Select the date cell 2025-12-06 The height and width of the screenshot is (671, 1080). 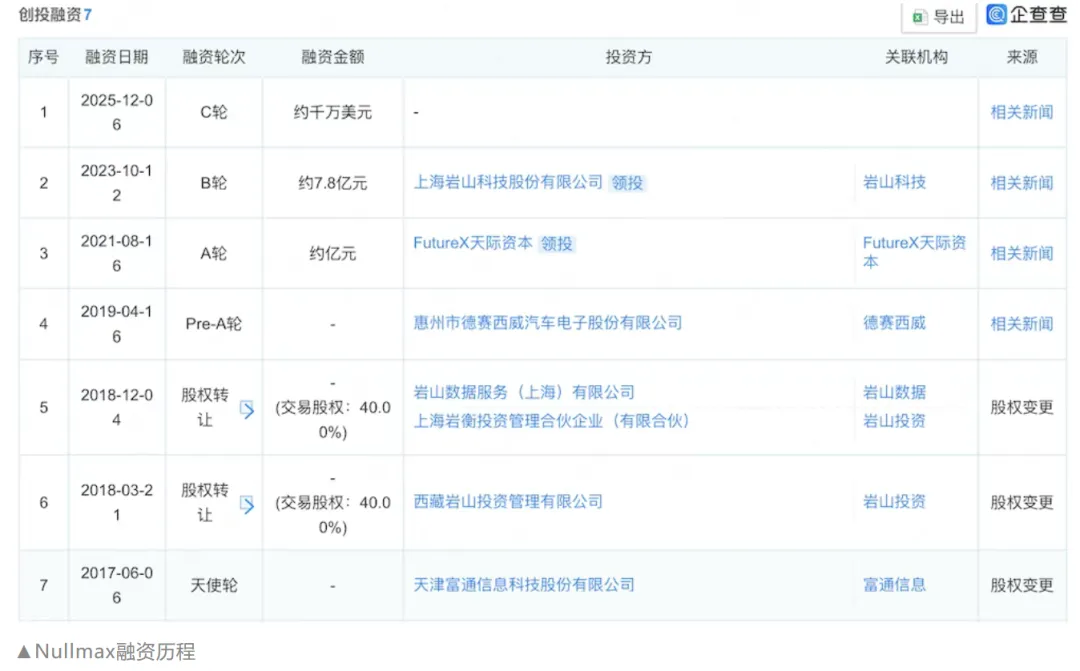116,112
